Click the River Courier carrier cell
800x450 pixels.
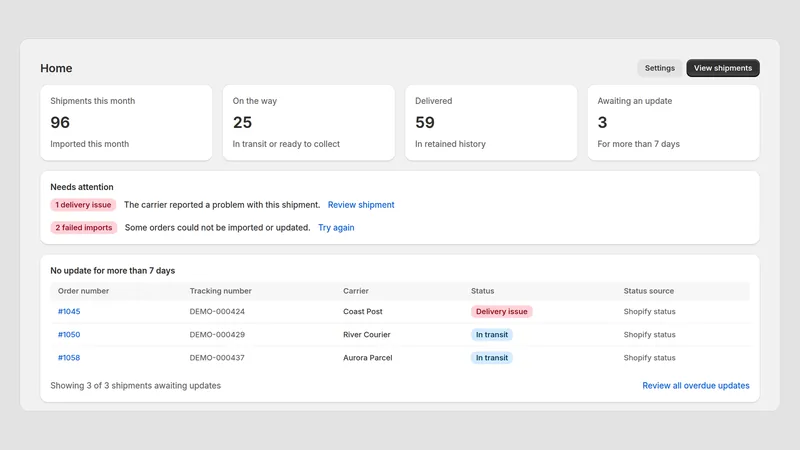(366, 335)
